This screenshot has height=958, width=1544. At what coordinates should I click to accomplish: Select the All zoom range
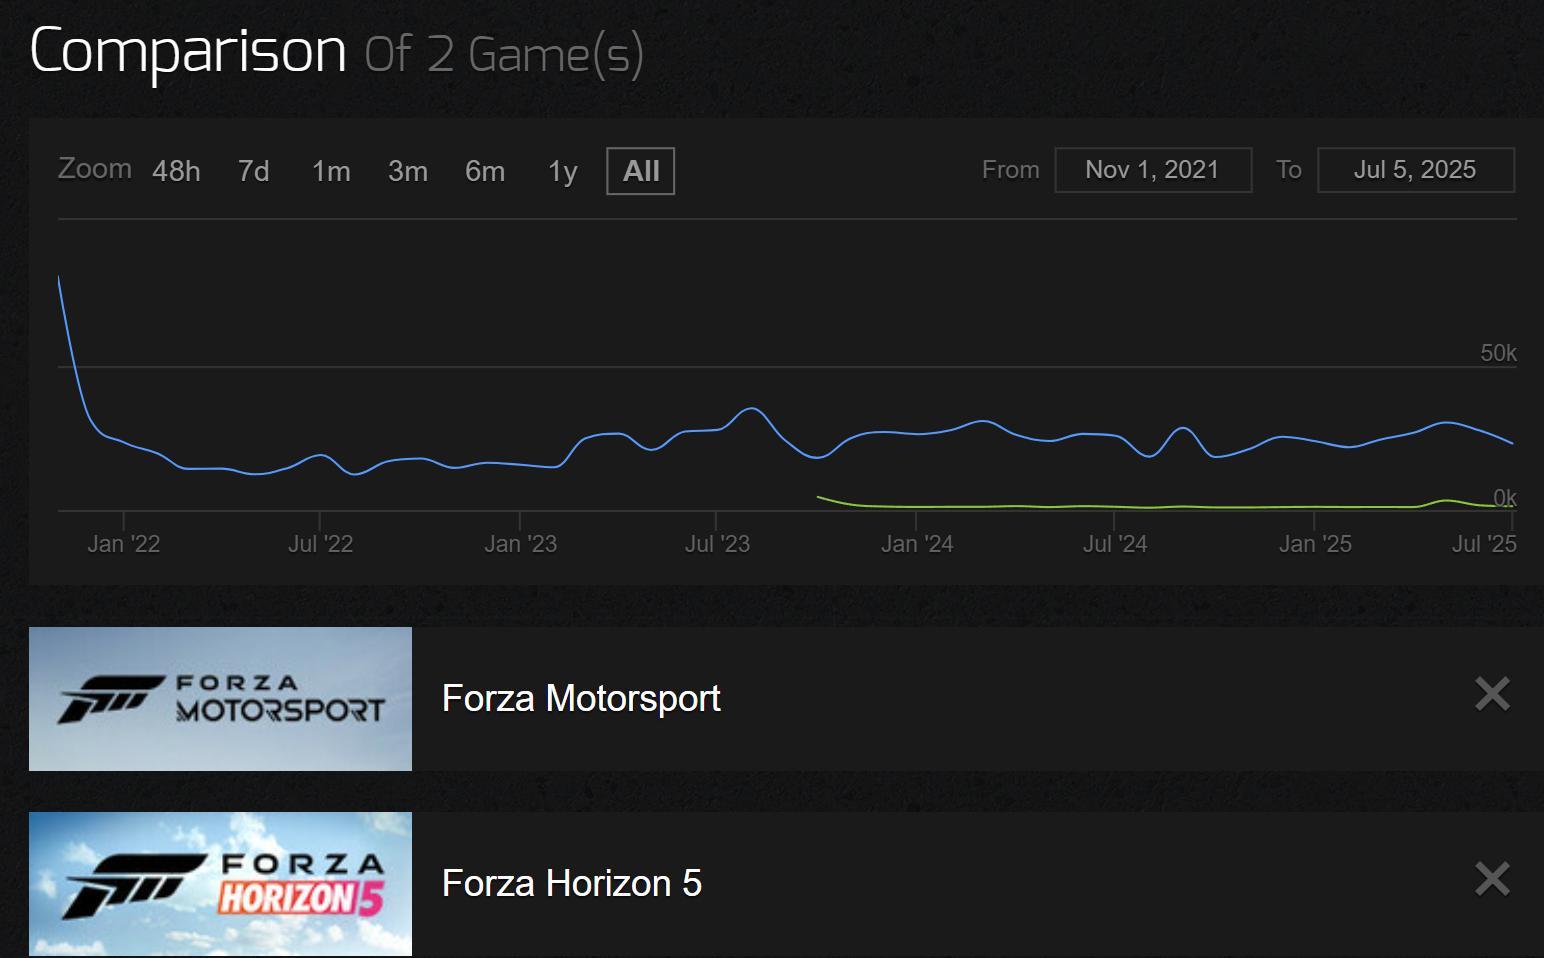[641, 171]
